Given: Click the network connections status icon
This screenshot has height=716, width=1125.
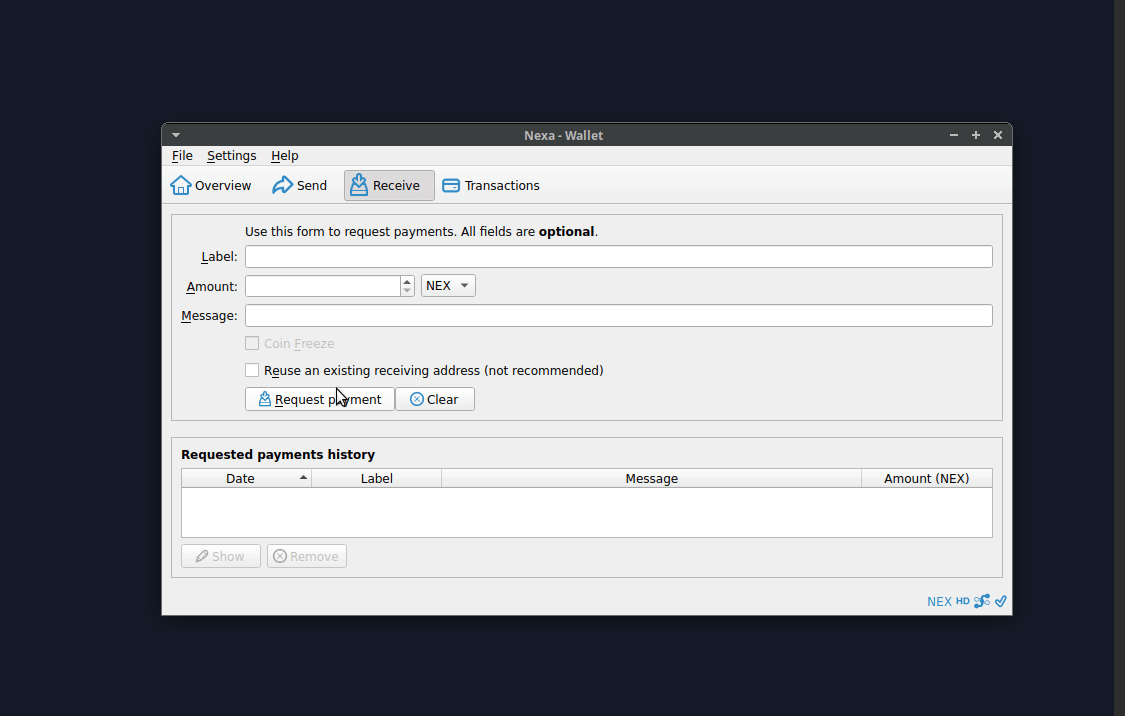Looking at the screenshot, I should [982, 601].
